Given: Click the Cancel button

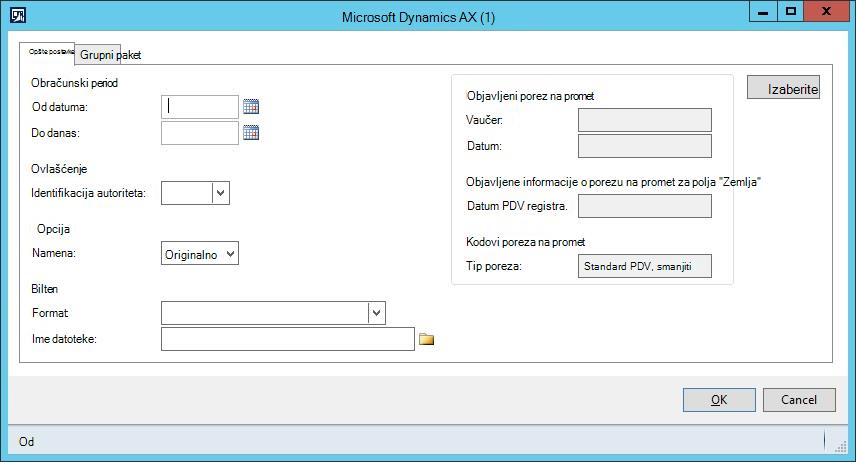Looking at the screenshot, I should (799, 400).
